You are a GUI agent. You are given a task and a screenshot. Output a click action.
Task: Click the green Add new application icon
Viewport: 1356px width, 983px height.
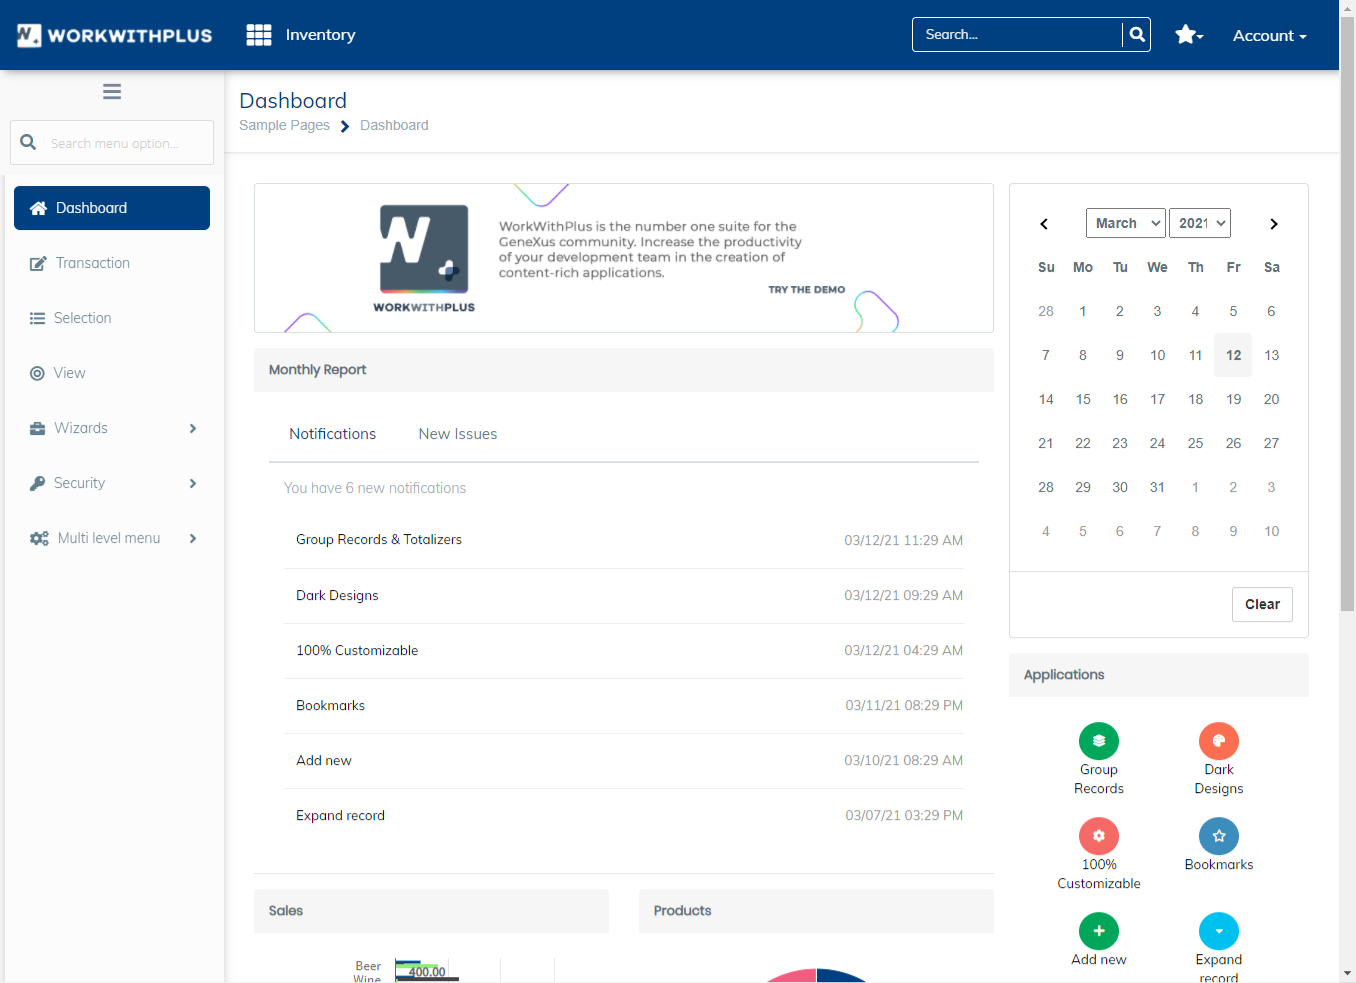tap(1098, 931)
